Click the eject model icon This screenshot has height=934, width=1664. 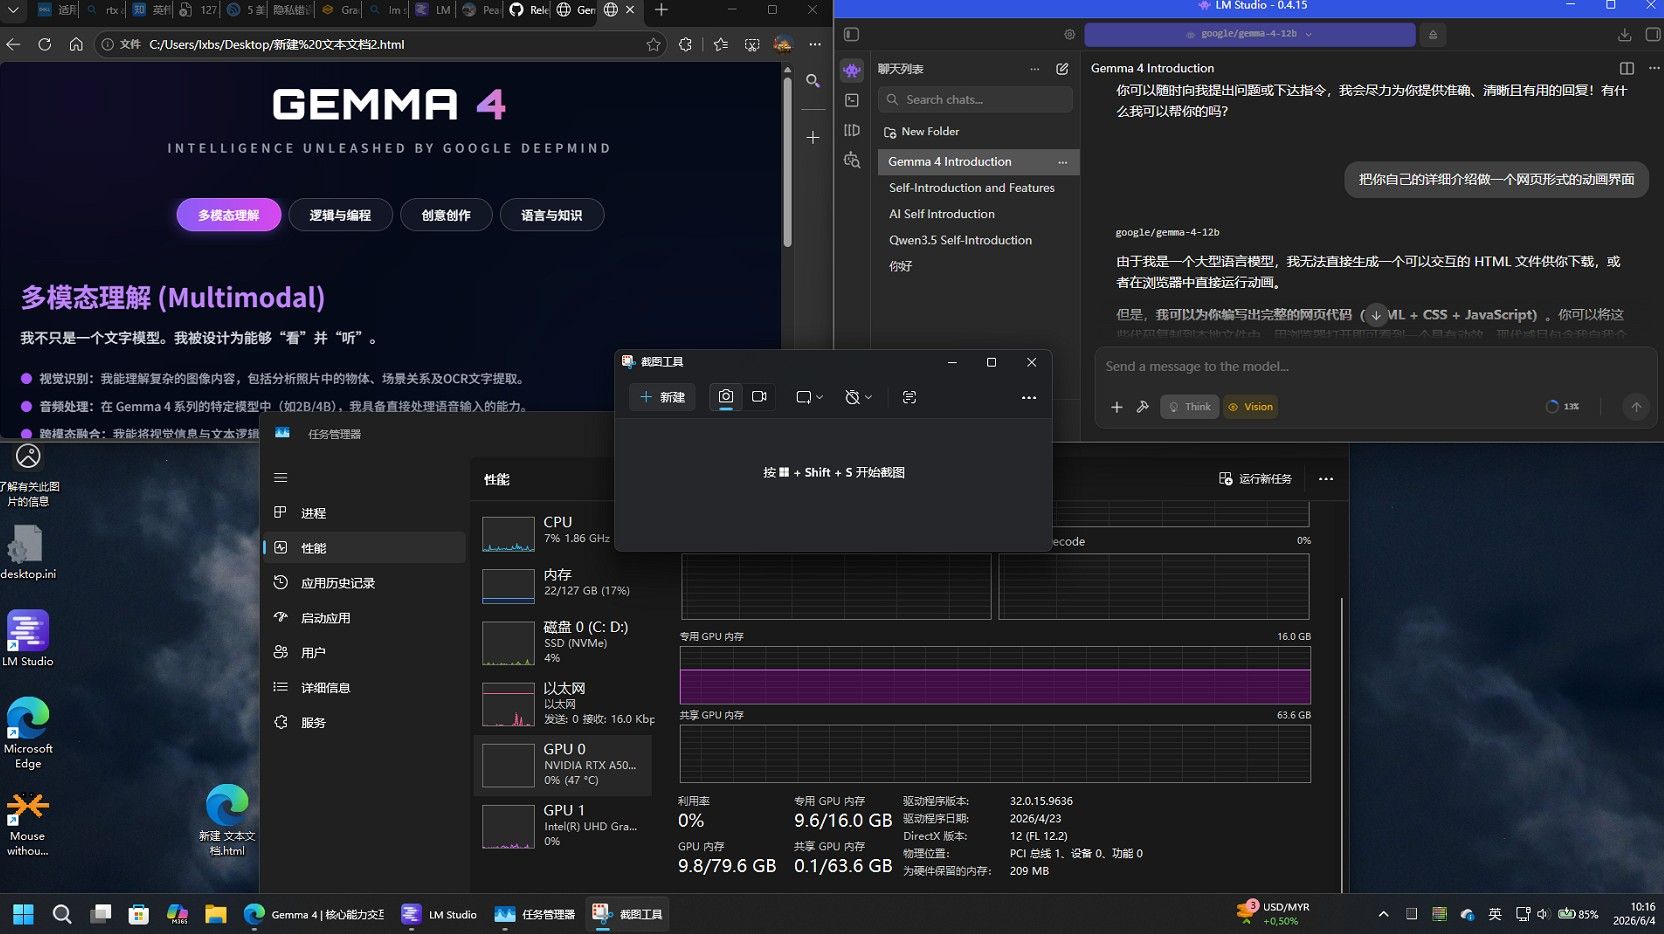[1433, 34]
